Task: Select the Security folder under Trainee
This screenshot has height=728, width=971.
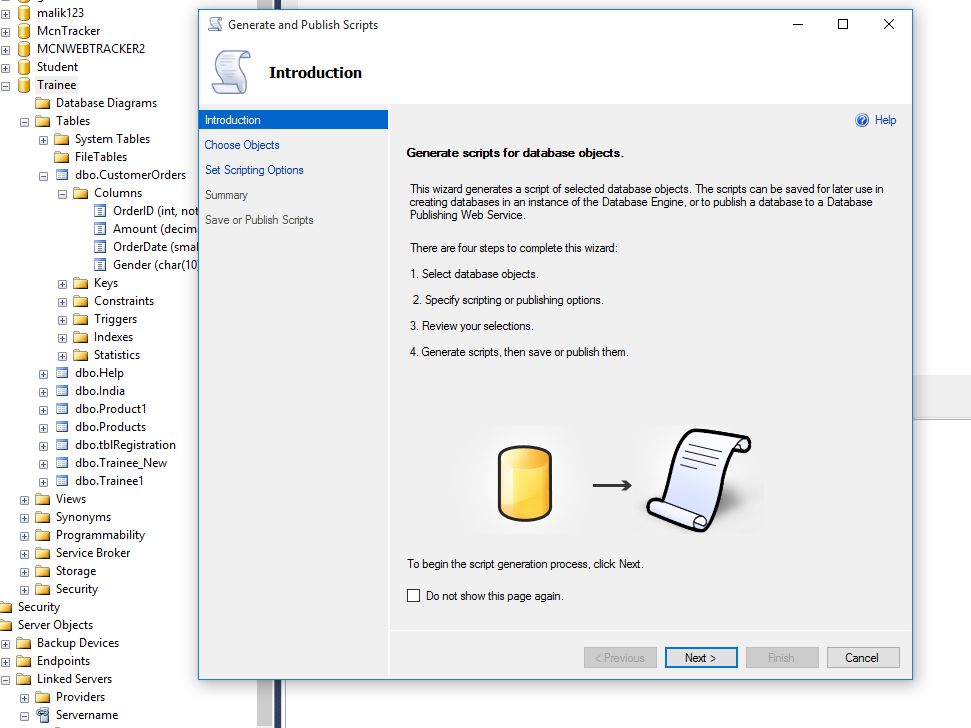Action: tap(77, 589)
